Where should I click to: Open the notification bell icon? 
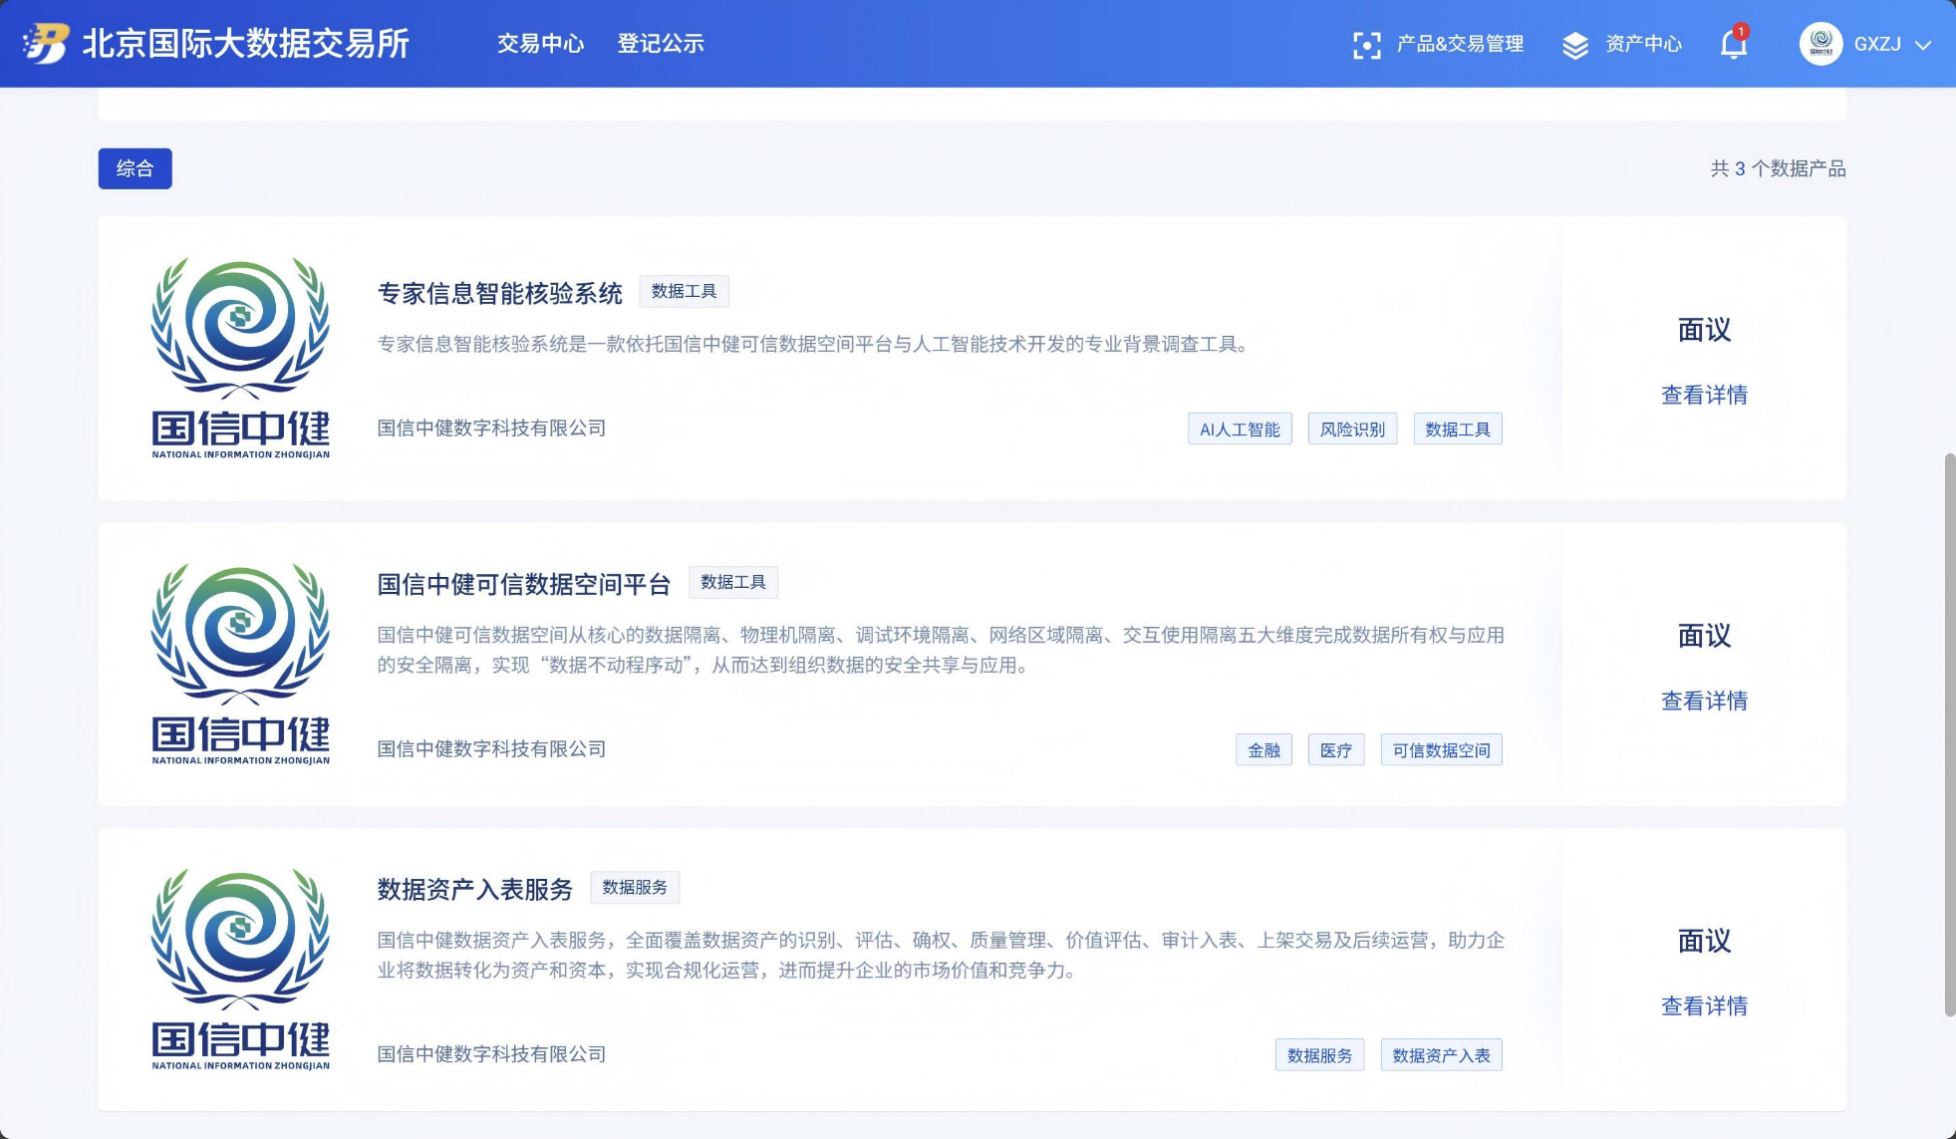click(x=1733, y=44)
